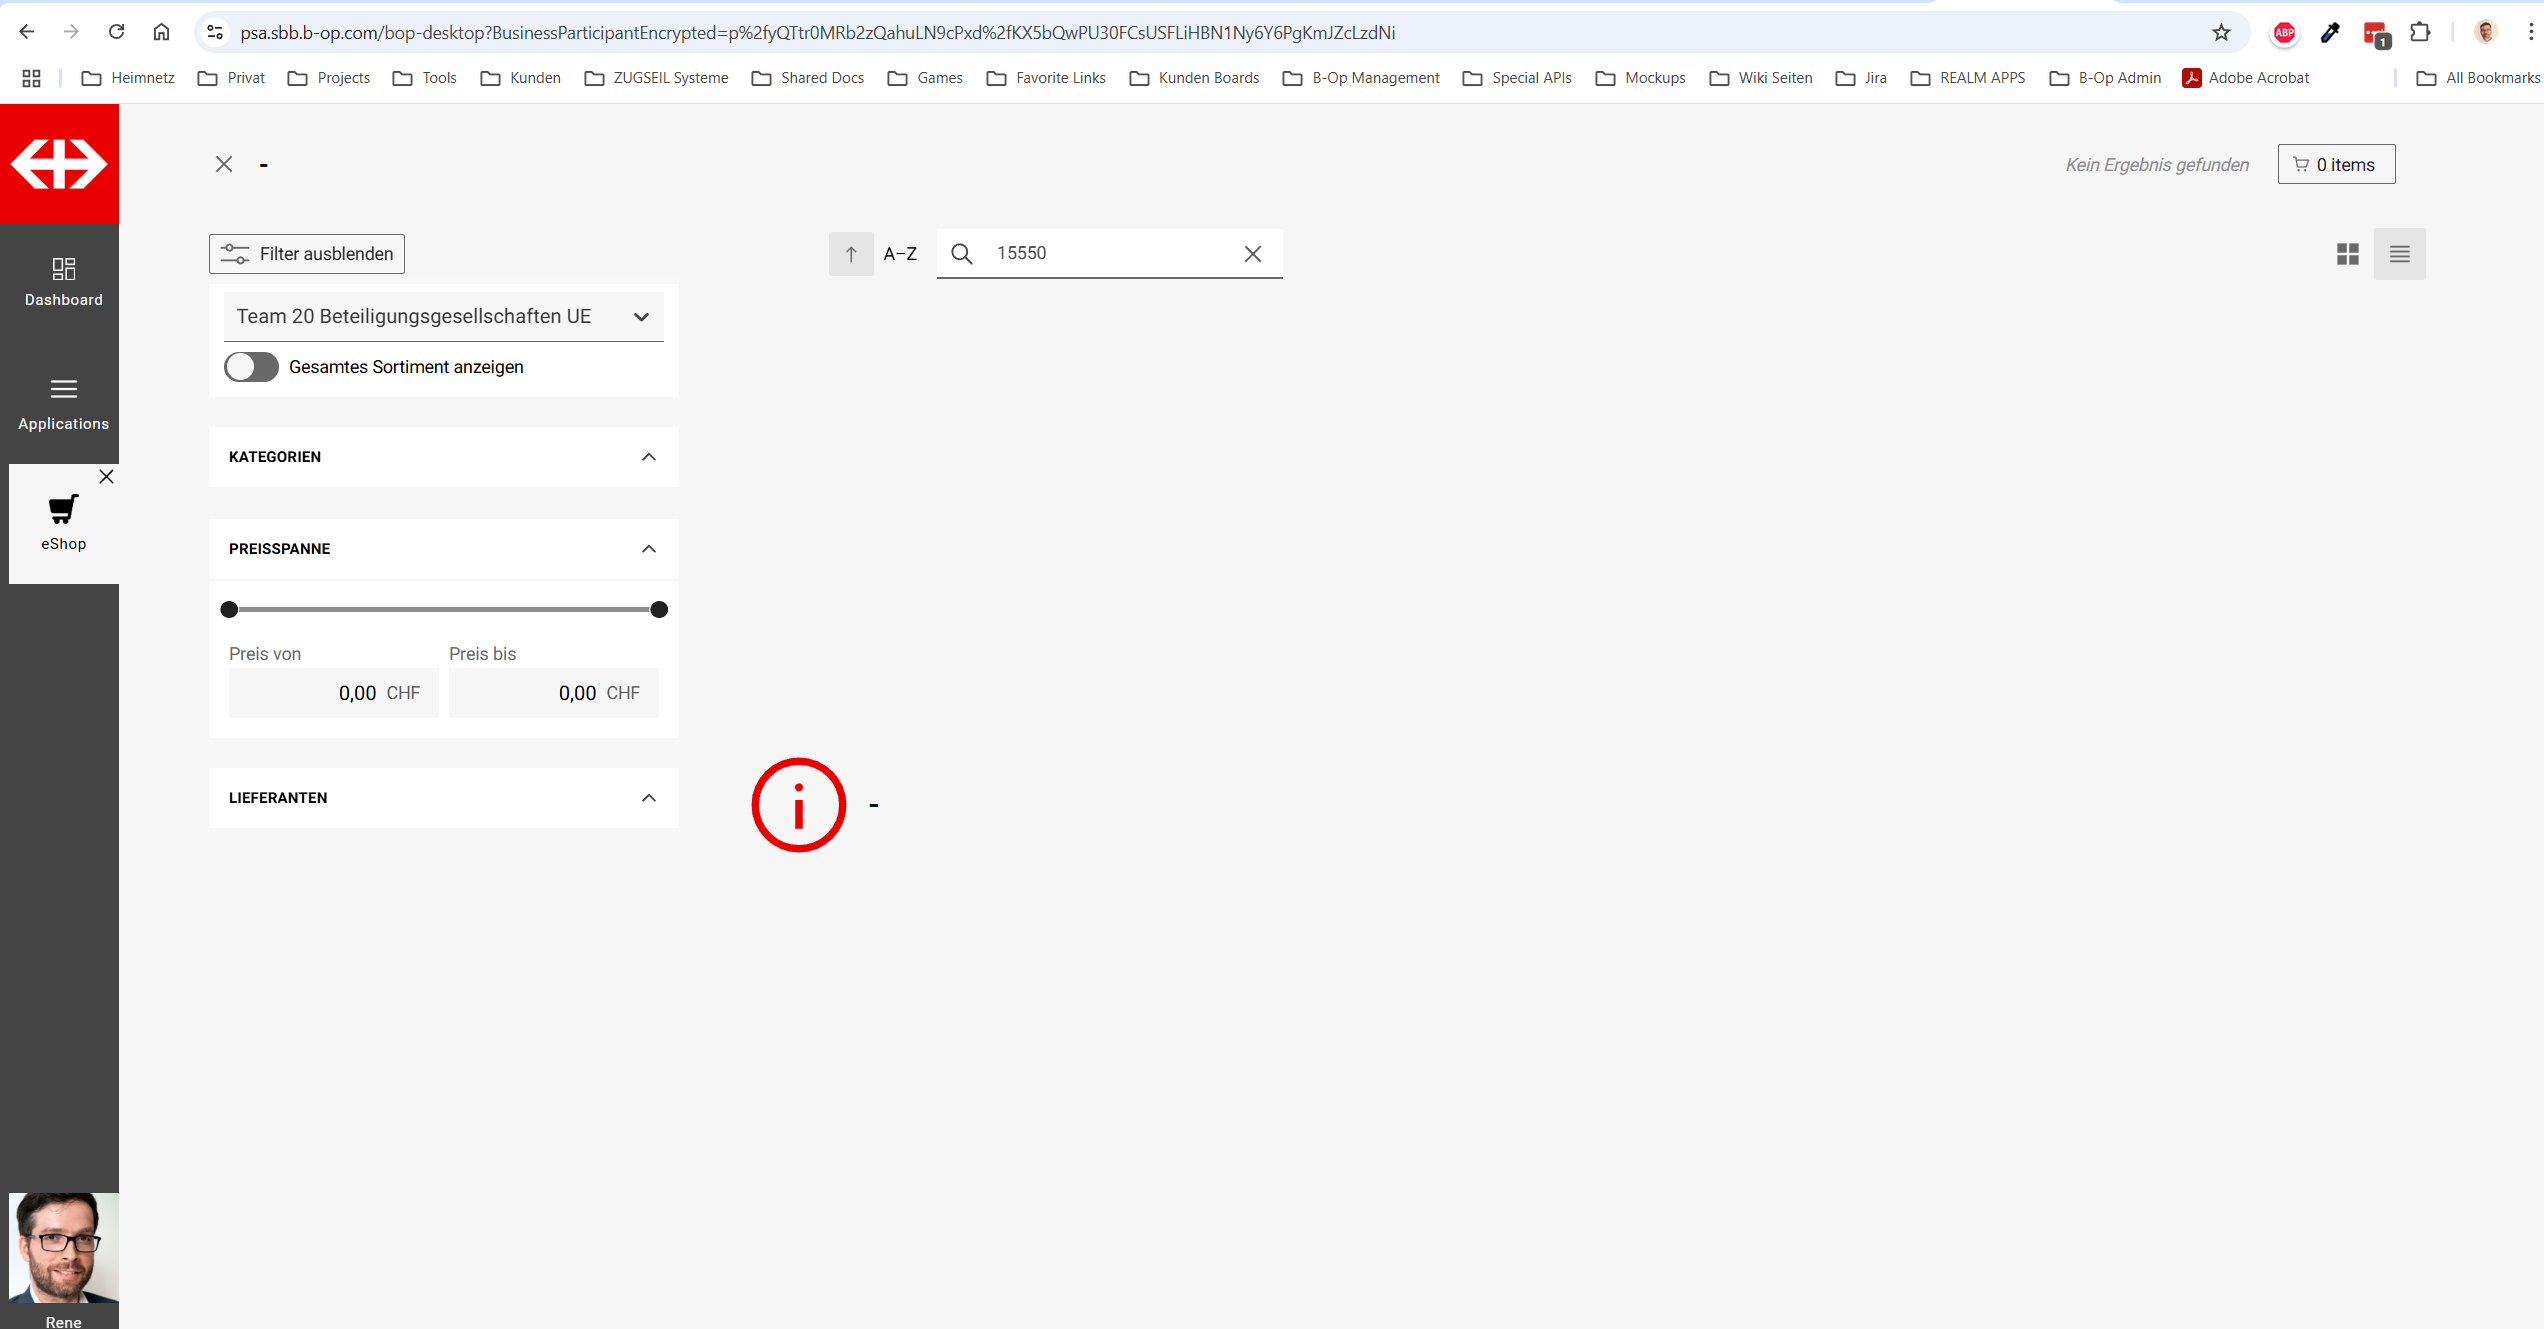Open the 0 items cart button
This screenshot has height=1329, width=2544.
click(x=2335, y=165)
